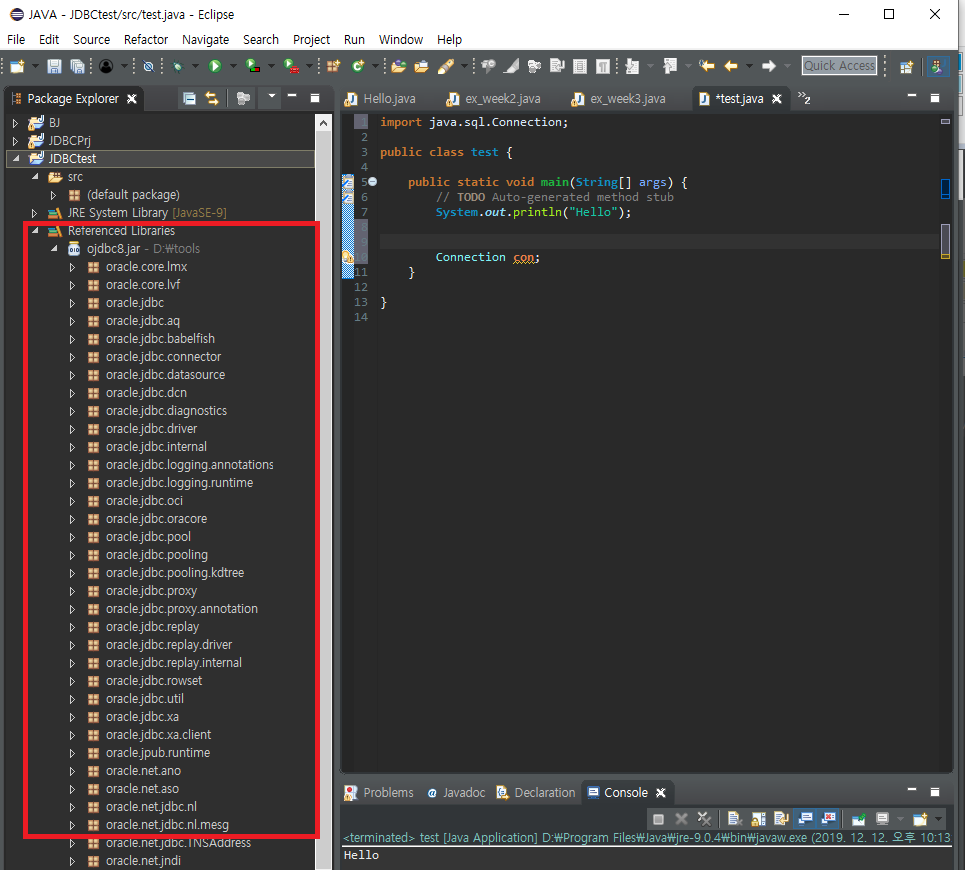The image size is (965, 870).
Task: Switch to the Problems view tab
Action: point(379,792)
